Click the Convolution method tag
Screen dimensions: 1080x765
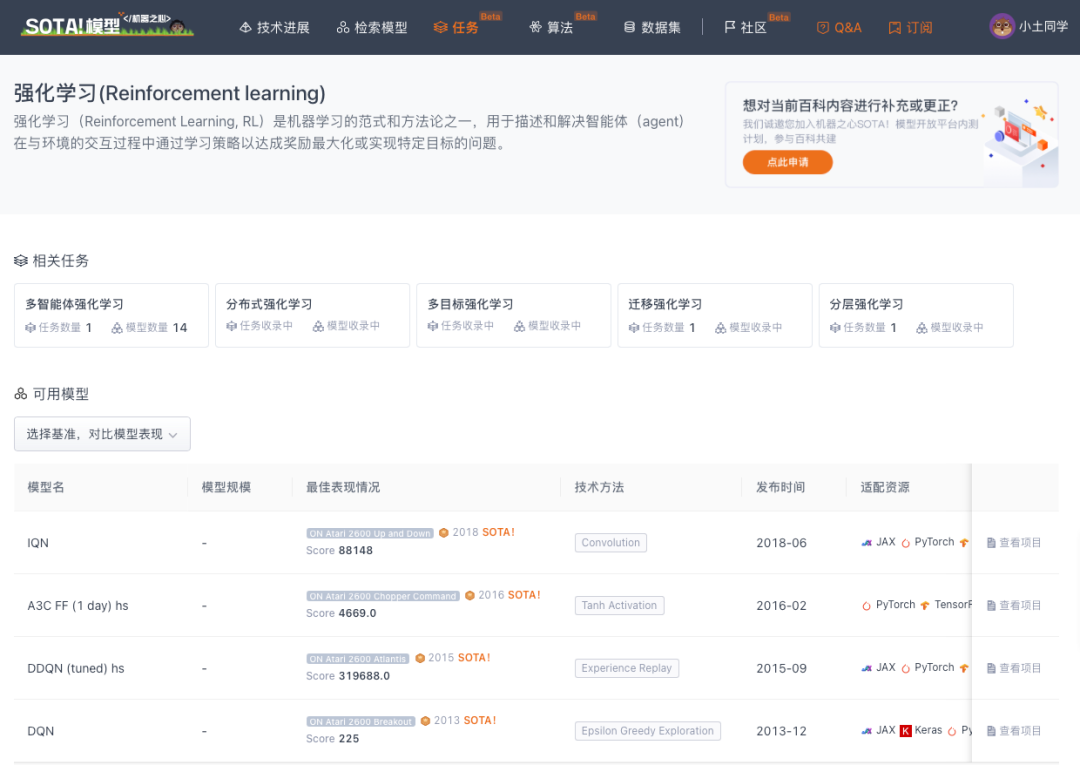[x=610, y=543]
